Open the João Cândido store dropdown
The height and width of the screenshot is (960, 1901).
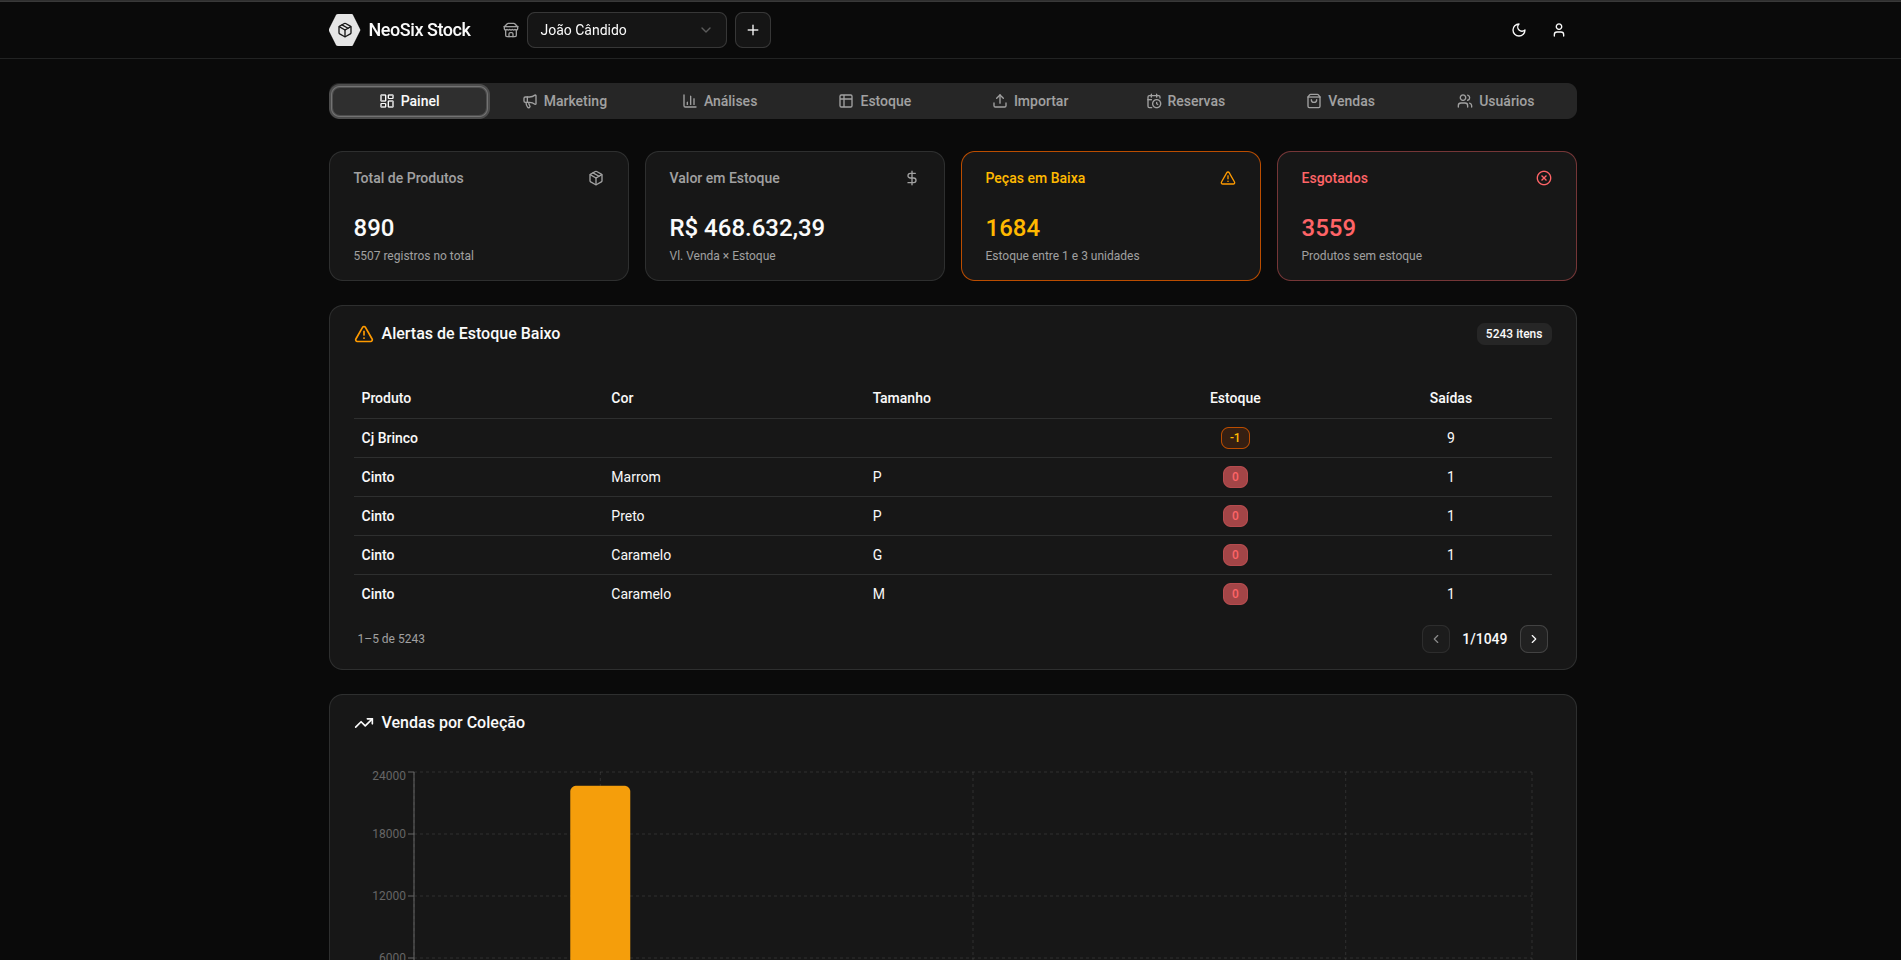pyautogui.click(x=627, y=30)
